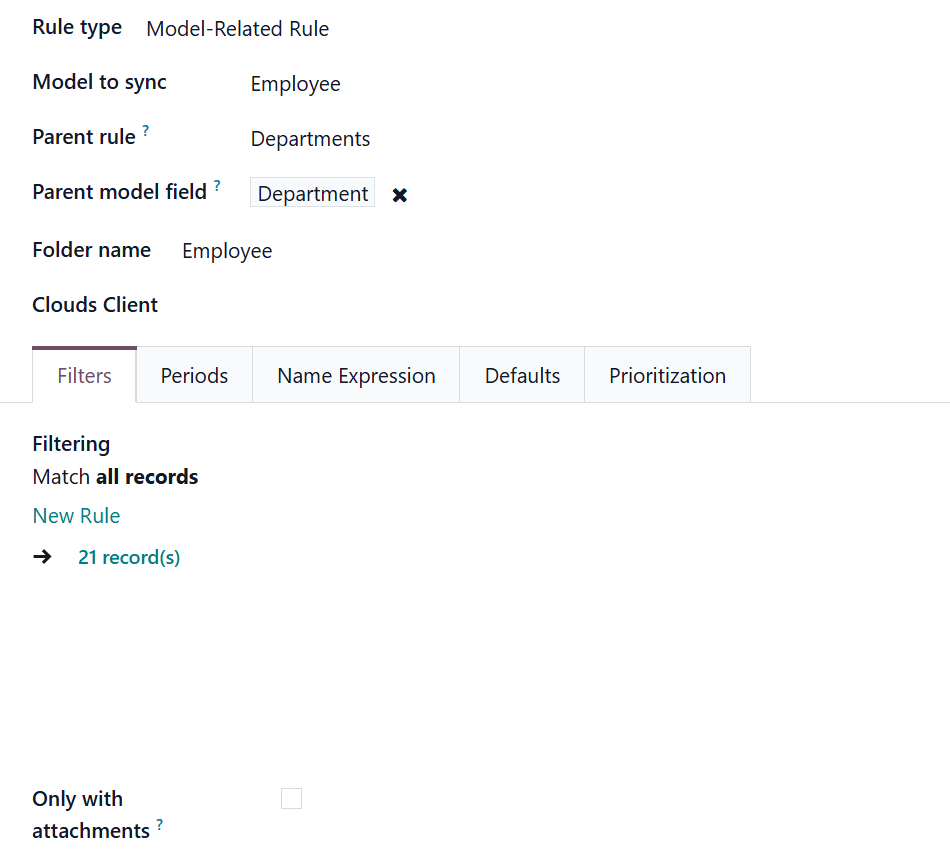Select the Defaults tab
950x868 pixels.
(x=522, y=376)
